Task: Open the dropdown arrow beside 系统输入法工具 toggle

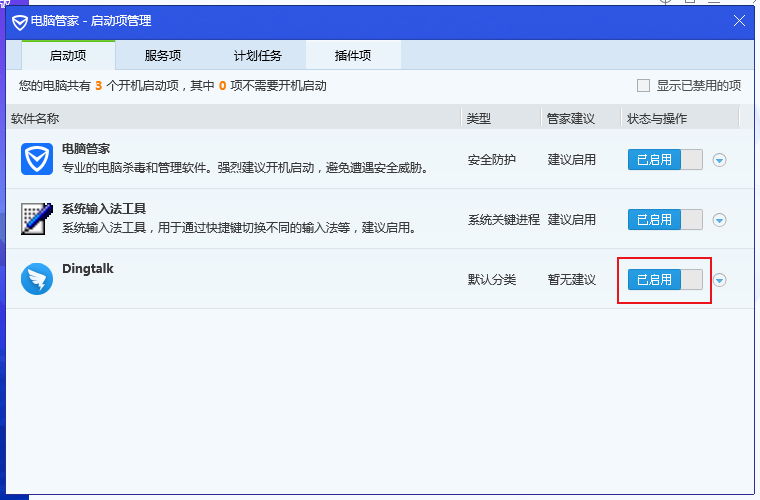Action: point(719,220)
